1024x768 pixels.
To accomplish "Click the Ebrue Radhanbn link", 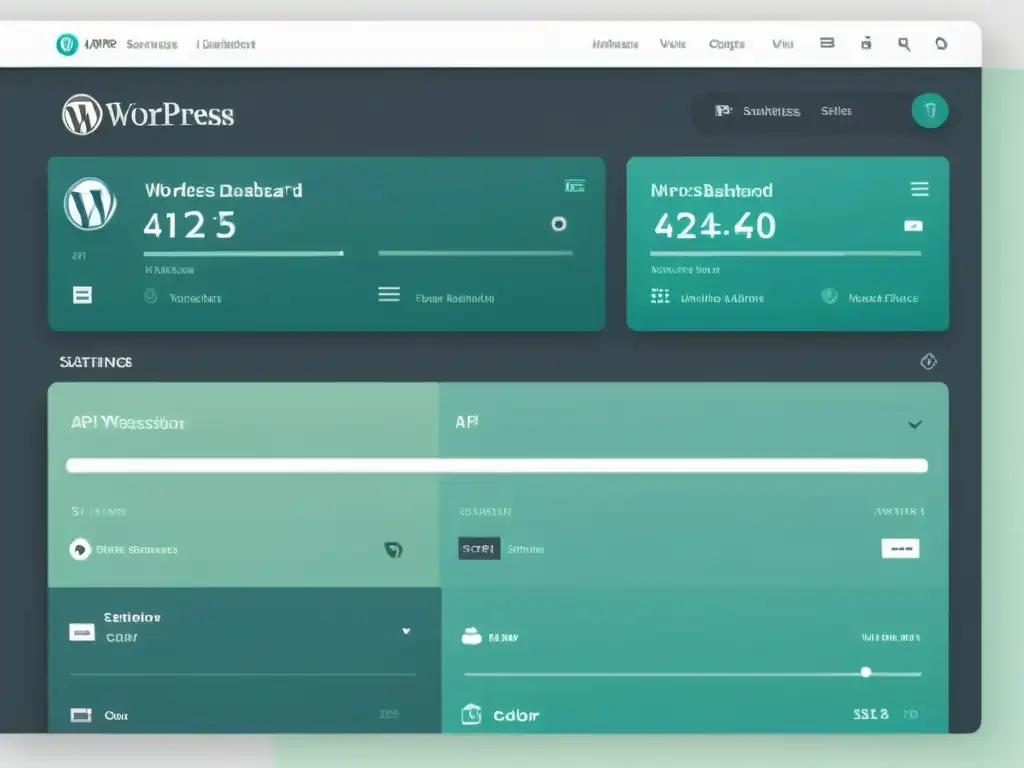I will [455, 298].
